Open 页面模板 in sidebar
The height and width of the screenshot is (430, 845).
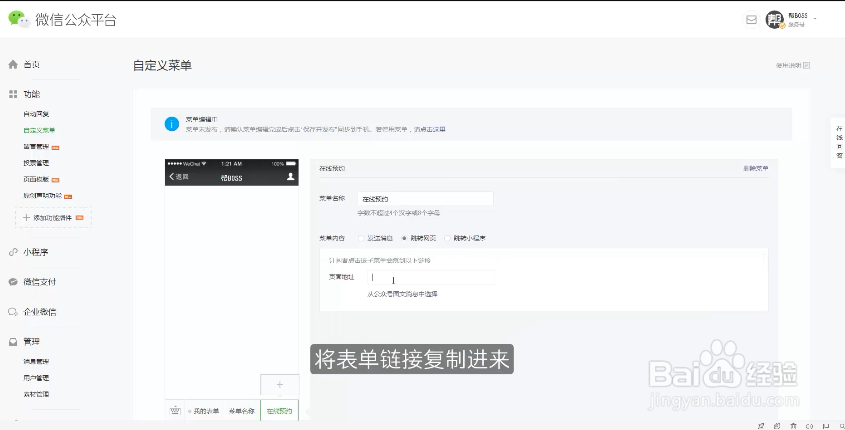[x=36, y=179]
